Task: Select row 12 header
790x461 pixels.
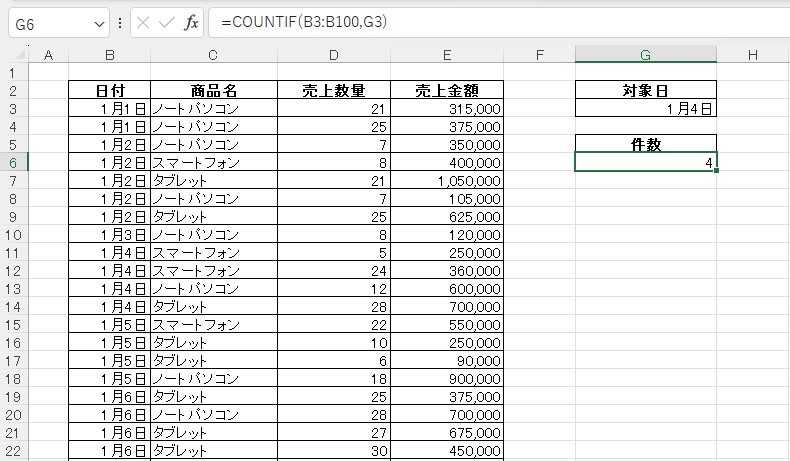Action: [x=14, y=271]
